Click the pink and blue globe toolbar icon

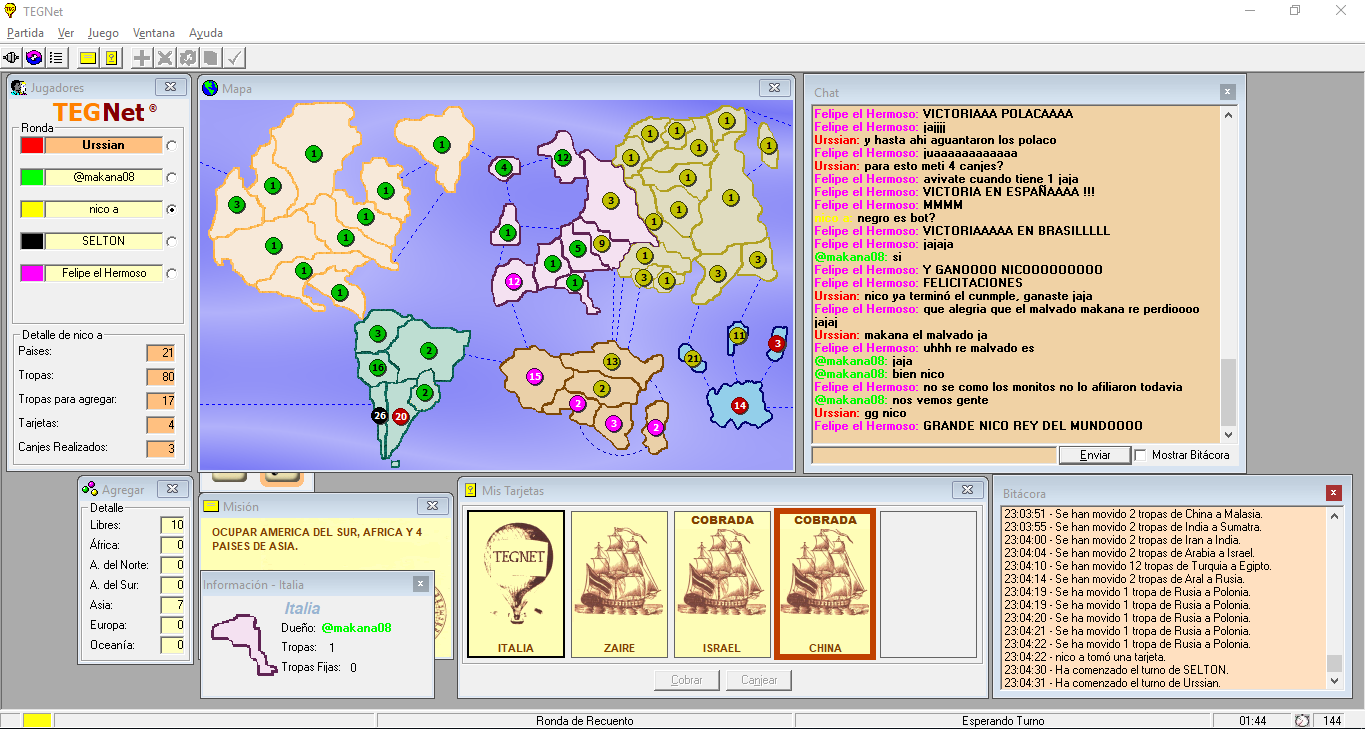(x=34, y=58)
